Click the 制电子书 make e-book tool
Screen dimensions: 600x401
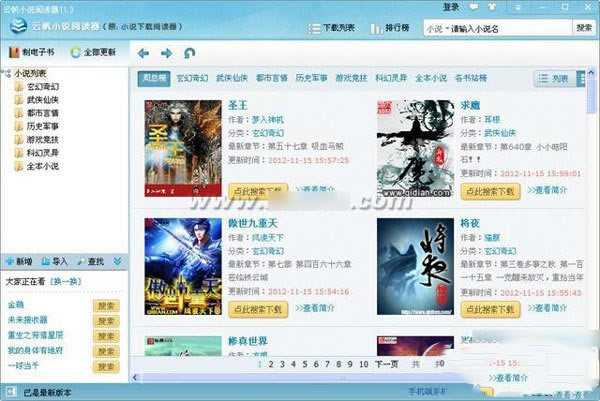[31, 52]
